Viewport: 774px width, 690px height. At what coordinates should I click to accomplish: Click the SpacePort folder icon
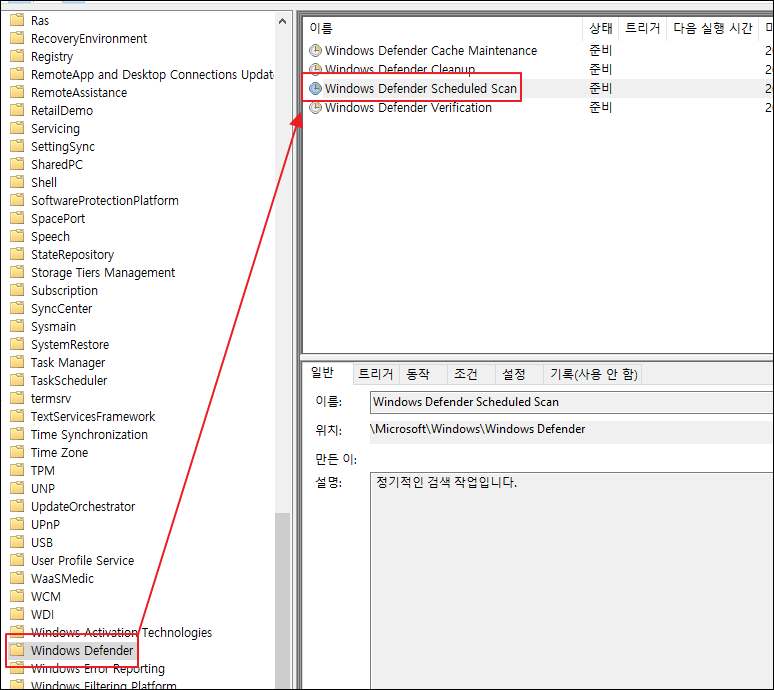[17, 218]
